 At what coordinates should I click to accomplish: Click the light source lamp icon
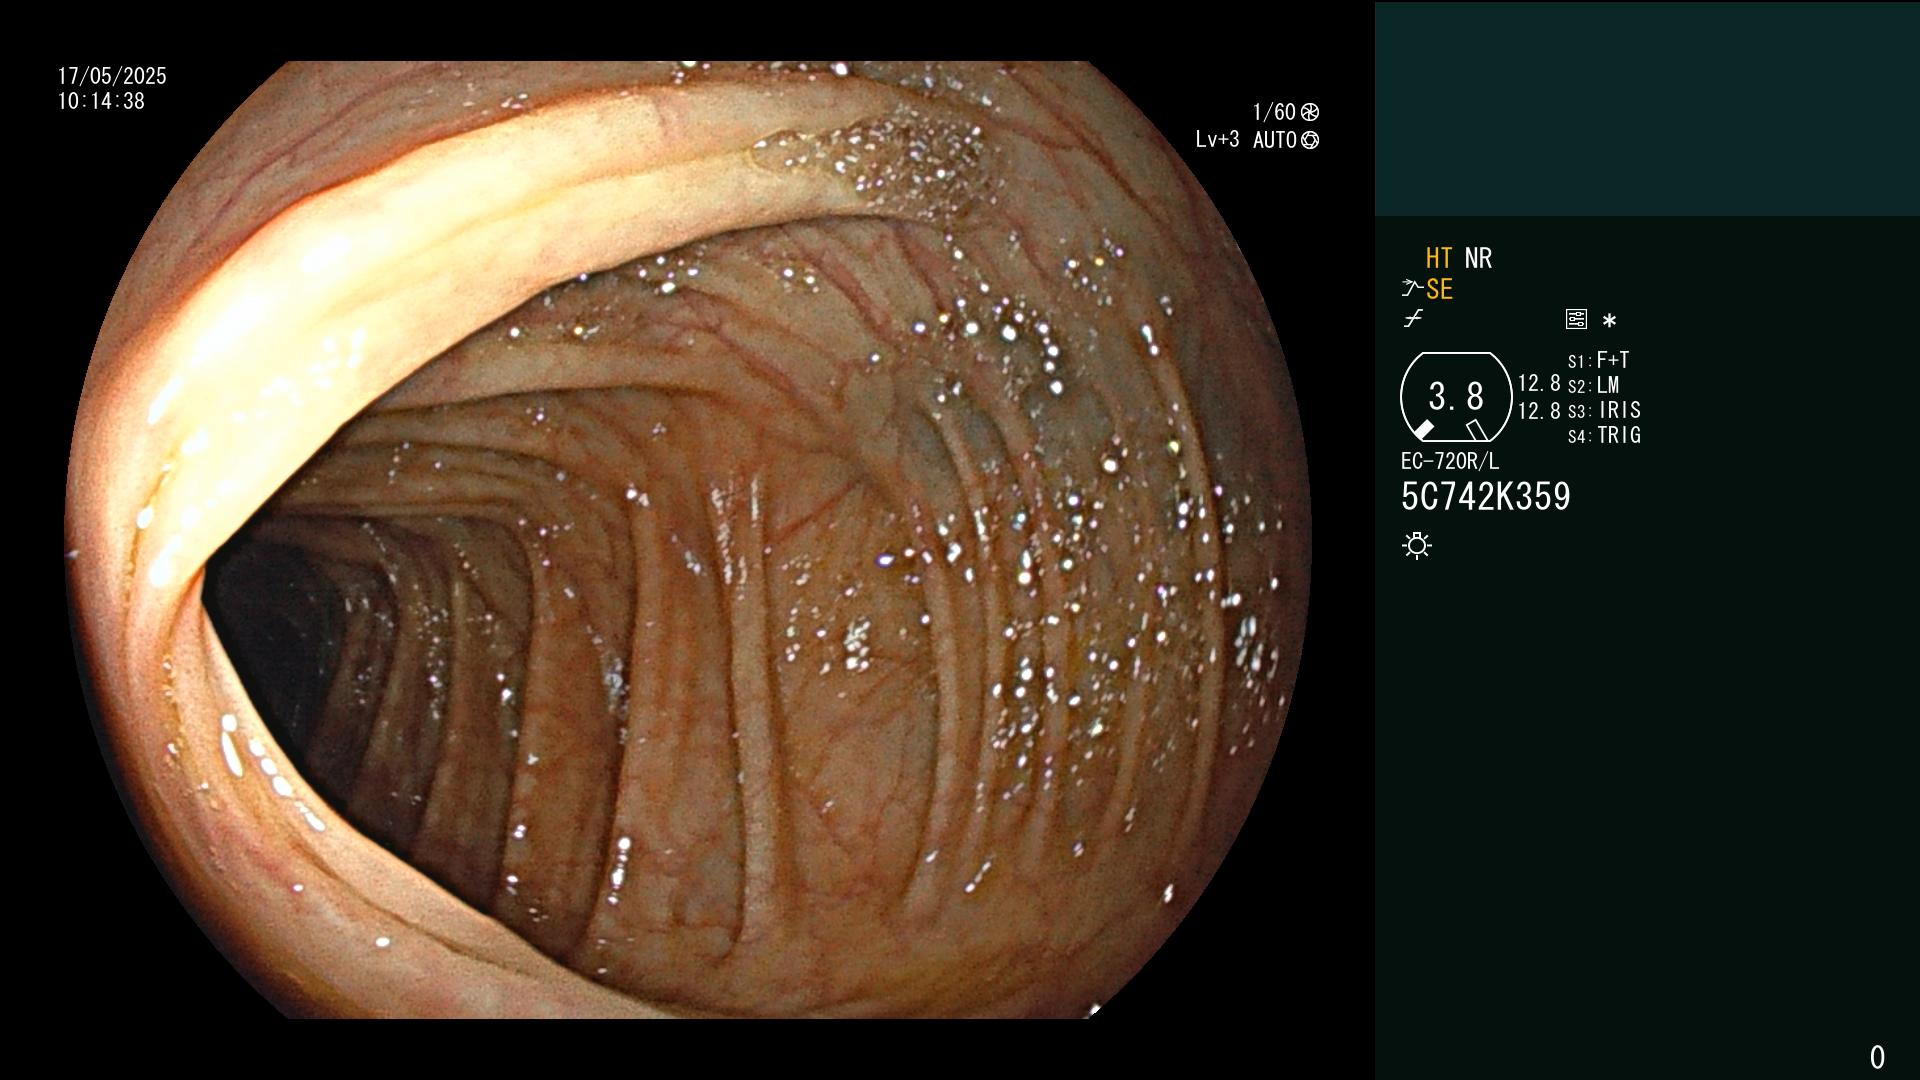(1417, 545)
